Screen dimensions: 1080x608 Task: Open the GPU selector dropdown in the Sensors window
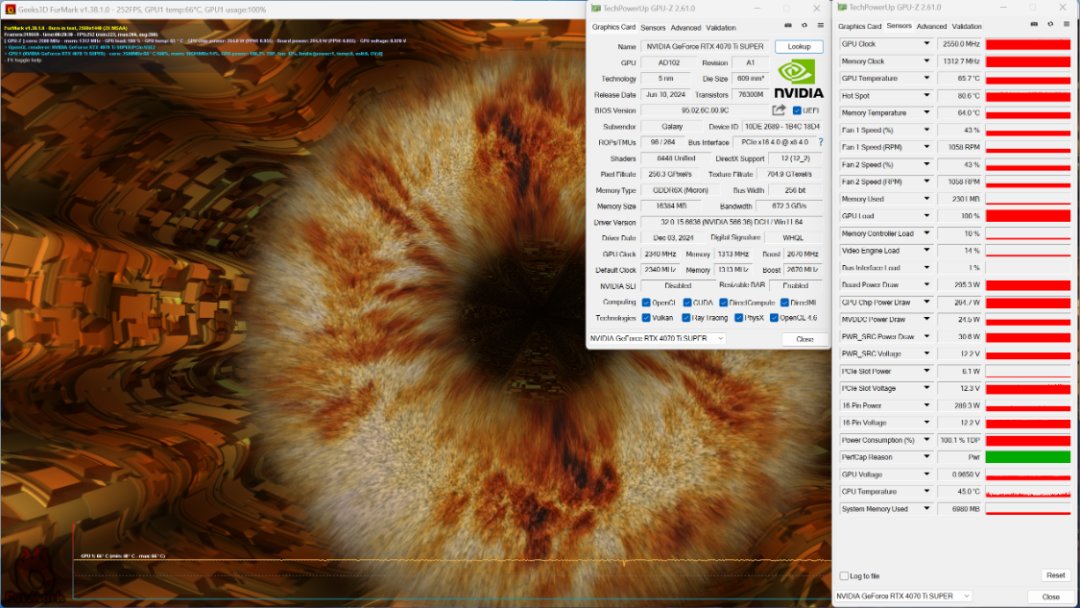902,596
